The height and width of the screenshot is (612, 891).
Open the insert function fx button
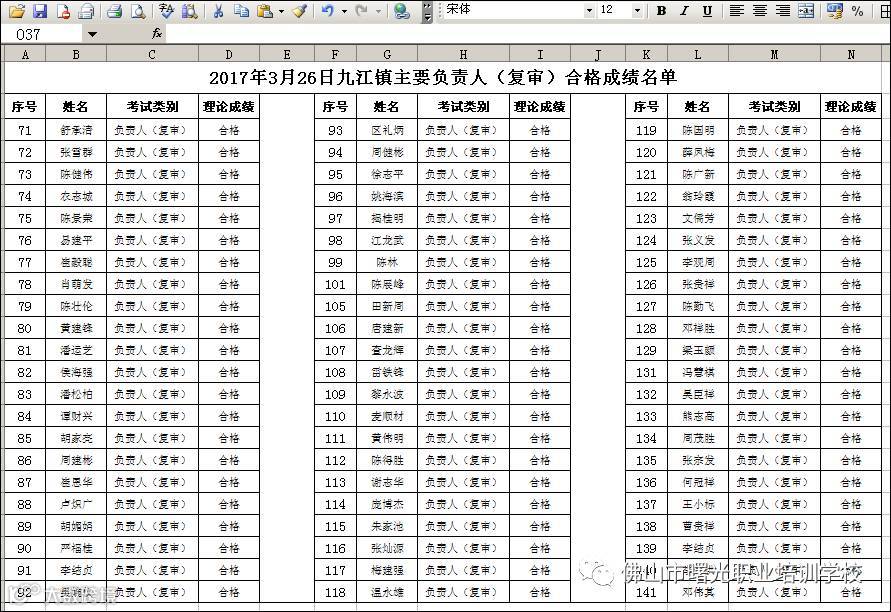click(x=157, y=34)
